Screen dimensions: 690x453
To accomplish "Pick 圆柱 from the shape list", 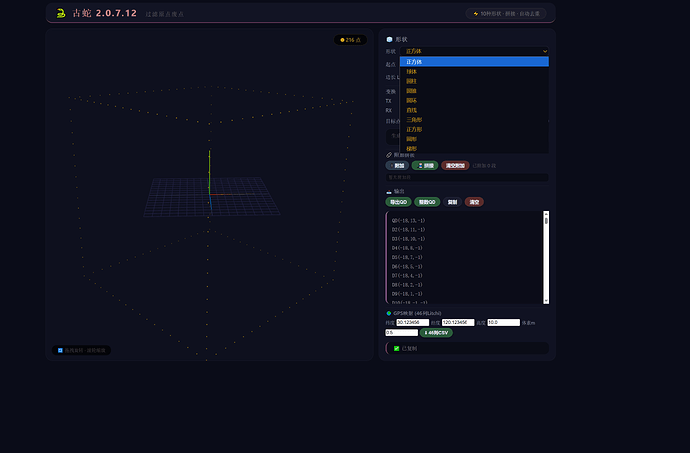I will pos(474,81).
